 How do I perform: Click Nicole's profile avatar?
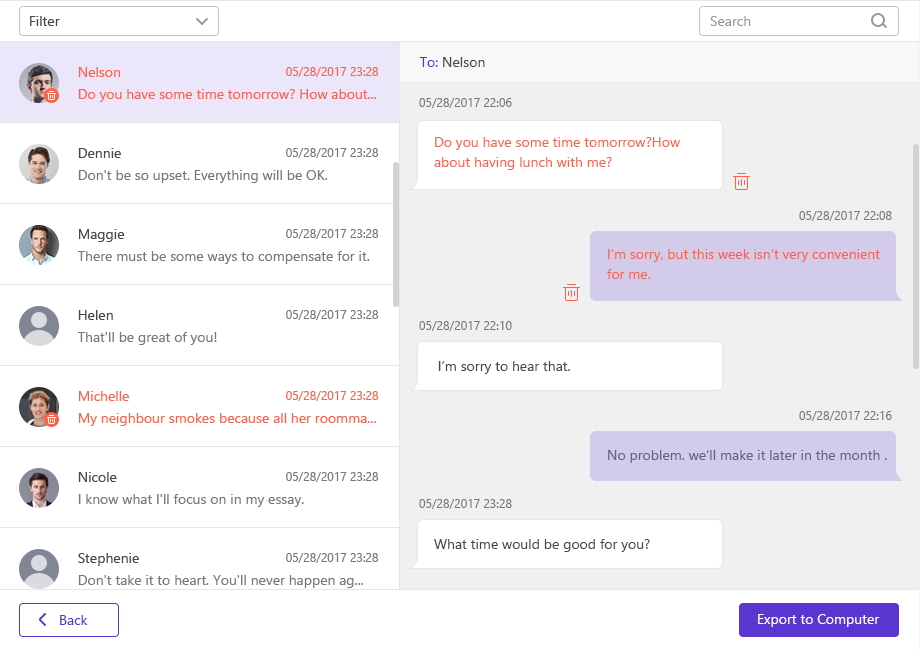point(39,488)
